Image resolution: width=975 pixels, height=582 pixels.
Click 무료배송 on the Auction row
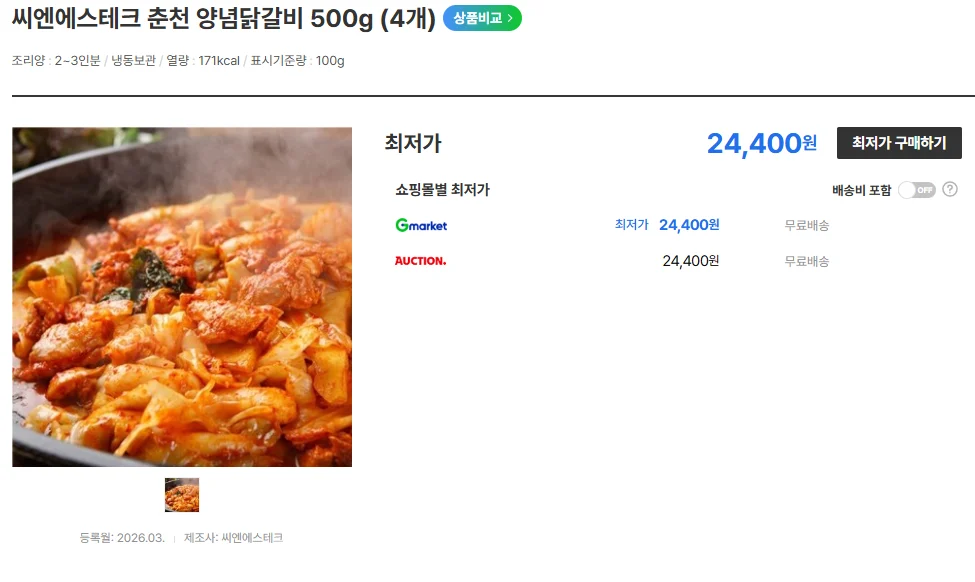[806, 262]
